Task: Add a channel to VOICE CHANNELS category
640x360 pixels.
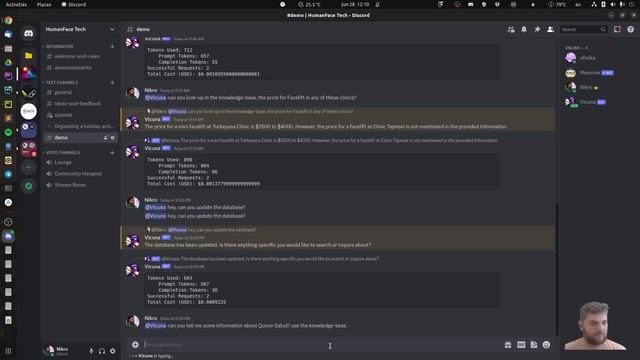Action: tap(112, 153)
